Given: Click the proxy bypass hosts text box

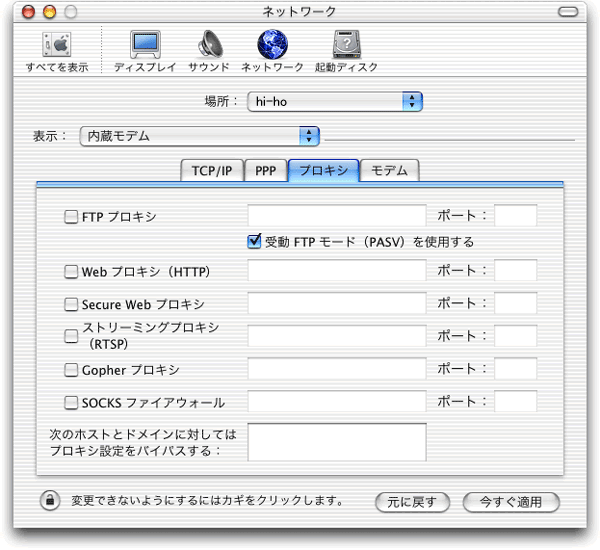Looking at the screenshot, I should tap(336, 443).
